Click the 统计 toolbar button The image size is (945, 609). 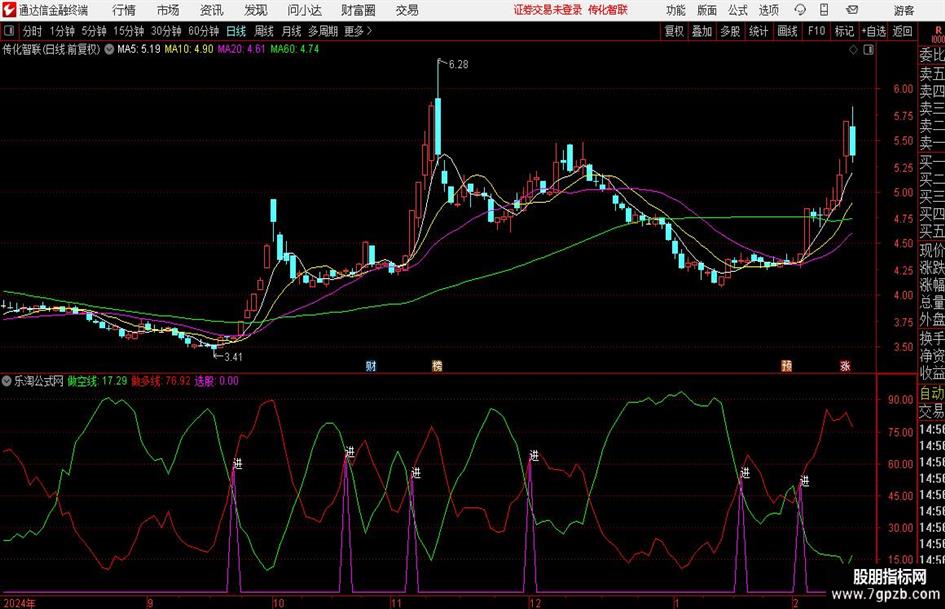758,31
